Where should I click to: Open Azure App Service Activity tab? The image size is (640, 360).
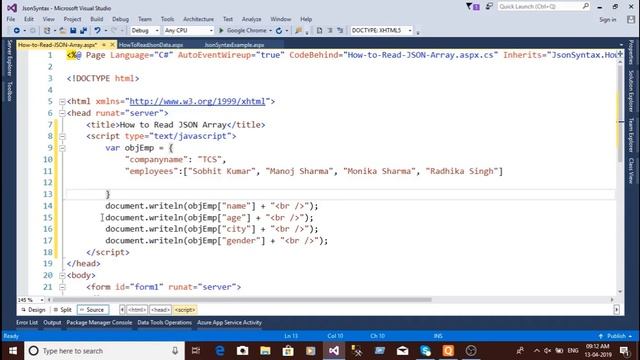pos(229,322)
